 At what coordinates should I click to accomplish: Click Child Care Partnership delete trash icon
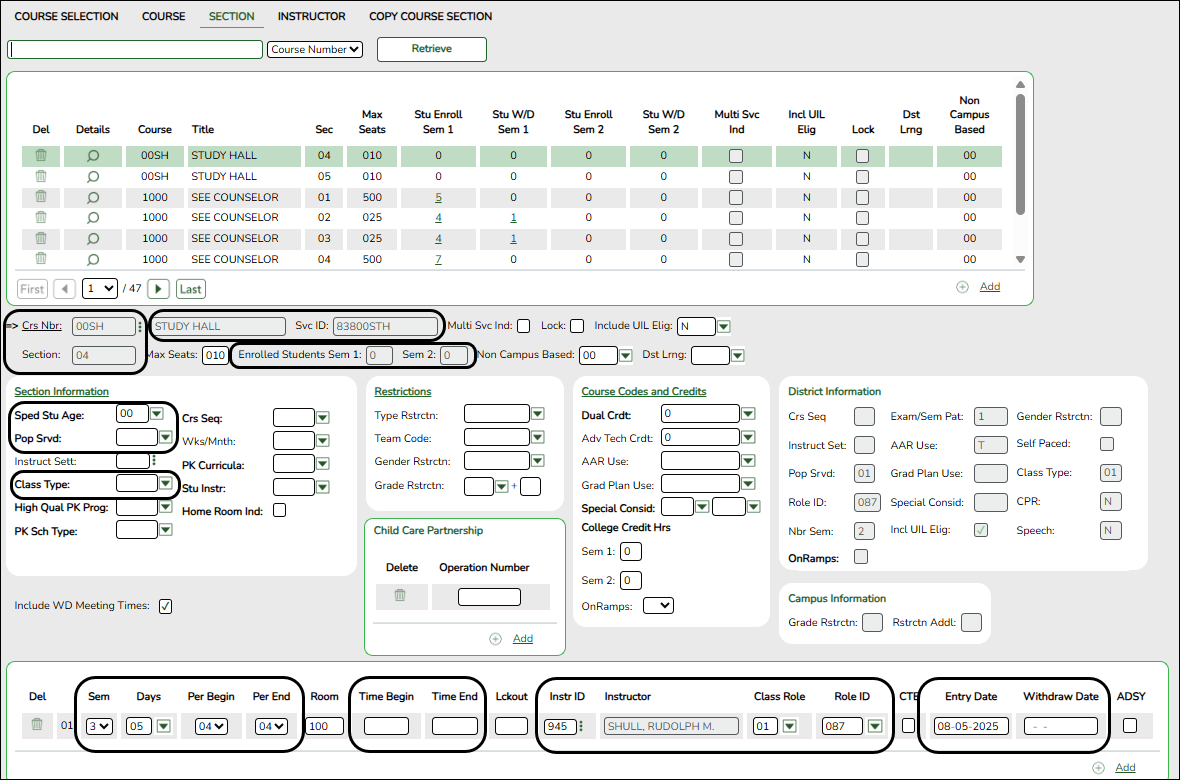click(400, 596)
